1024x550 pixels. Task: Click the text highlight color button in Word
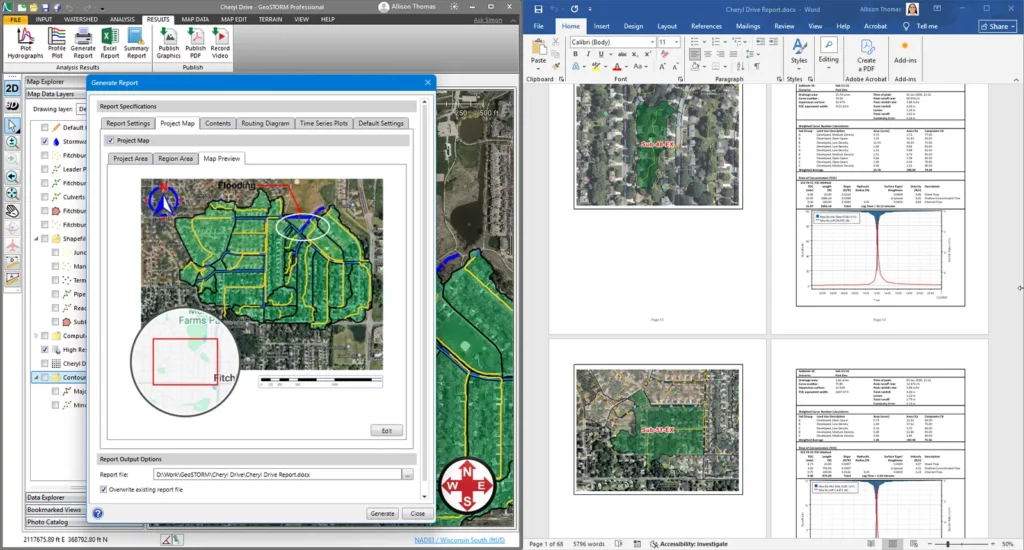tap(595, 67)
